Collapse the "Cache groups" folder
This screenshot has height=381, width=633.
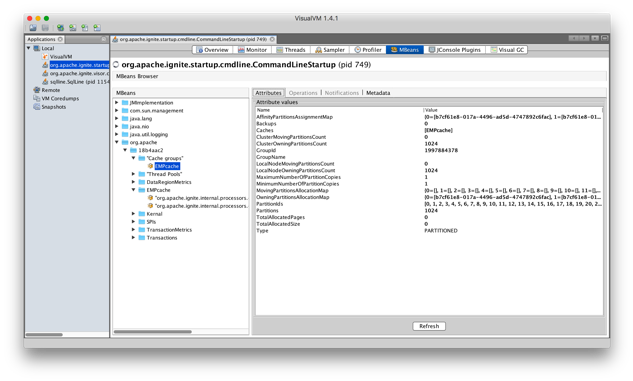click(133, 158)
